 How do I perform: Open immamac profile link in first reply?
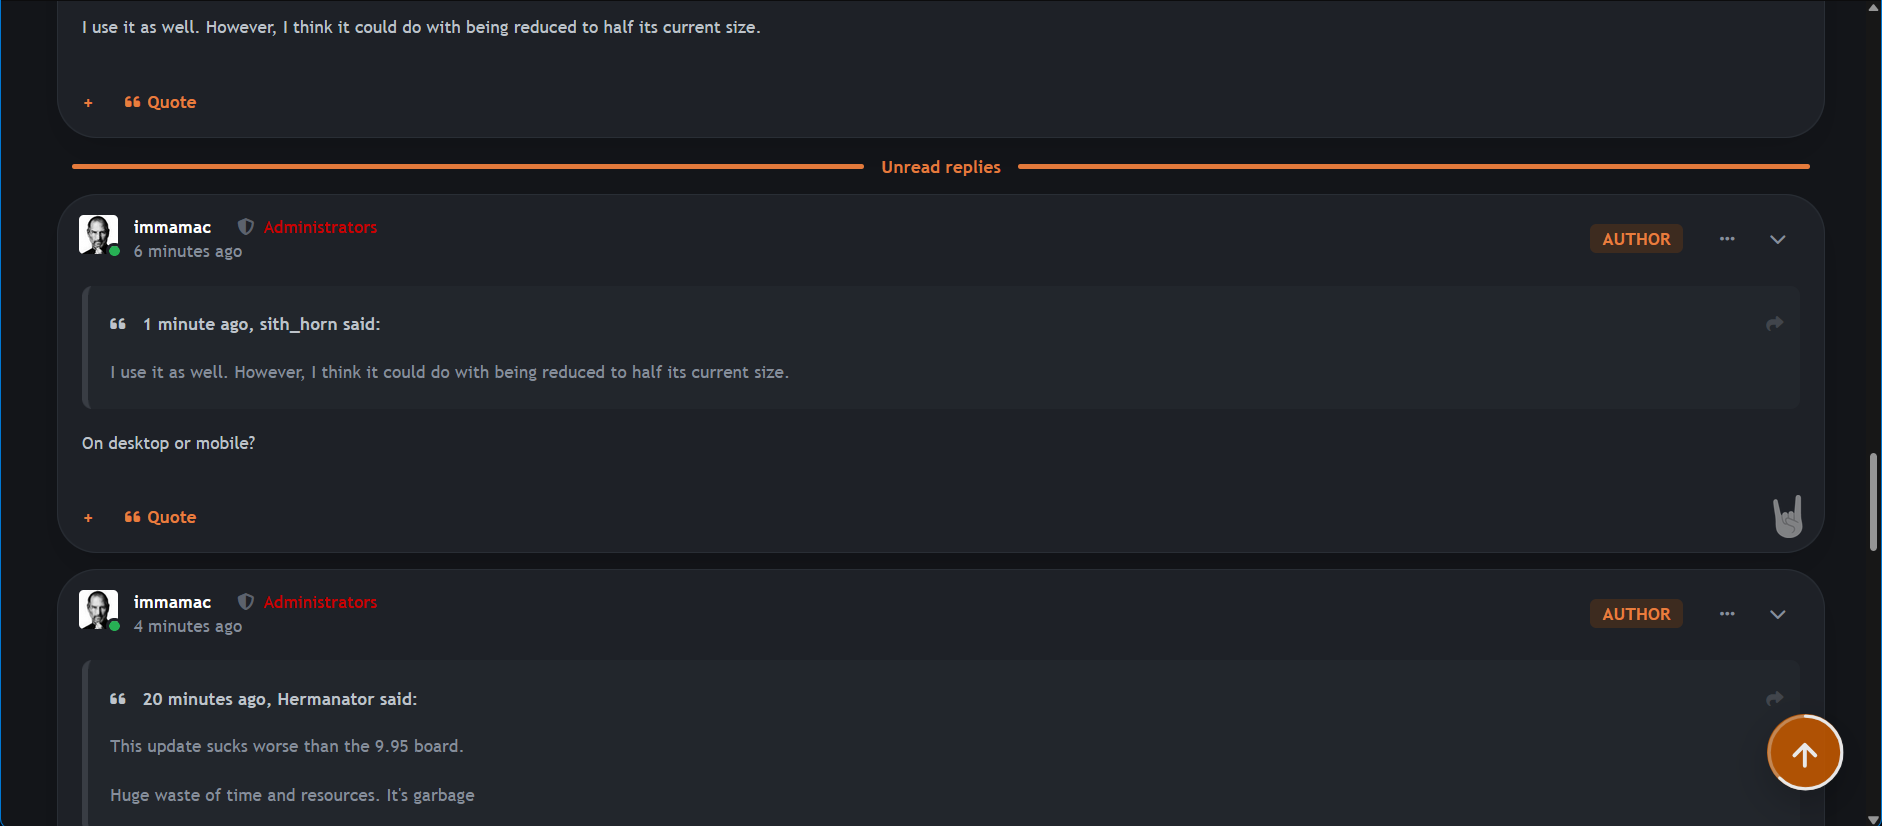coord(172,227)
